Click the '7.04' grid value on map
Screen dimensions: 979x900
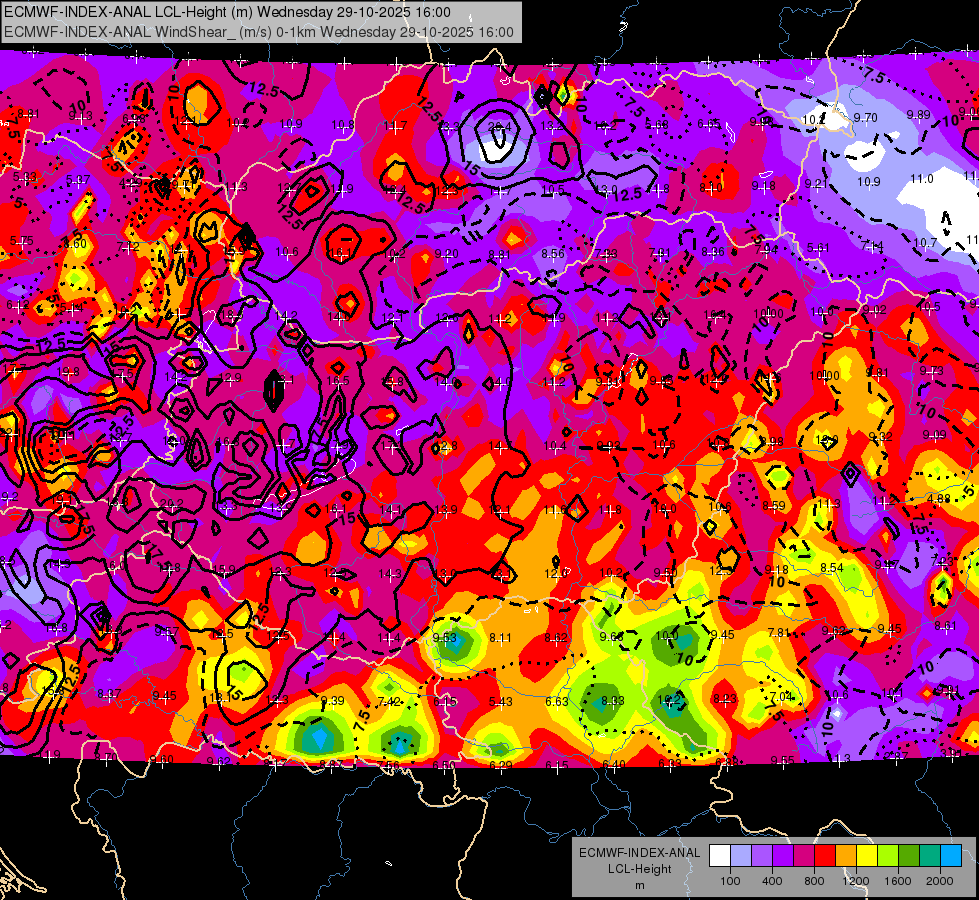pos(781,696)
